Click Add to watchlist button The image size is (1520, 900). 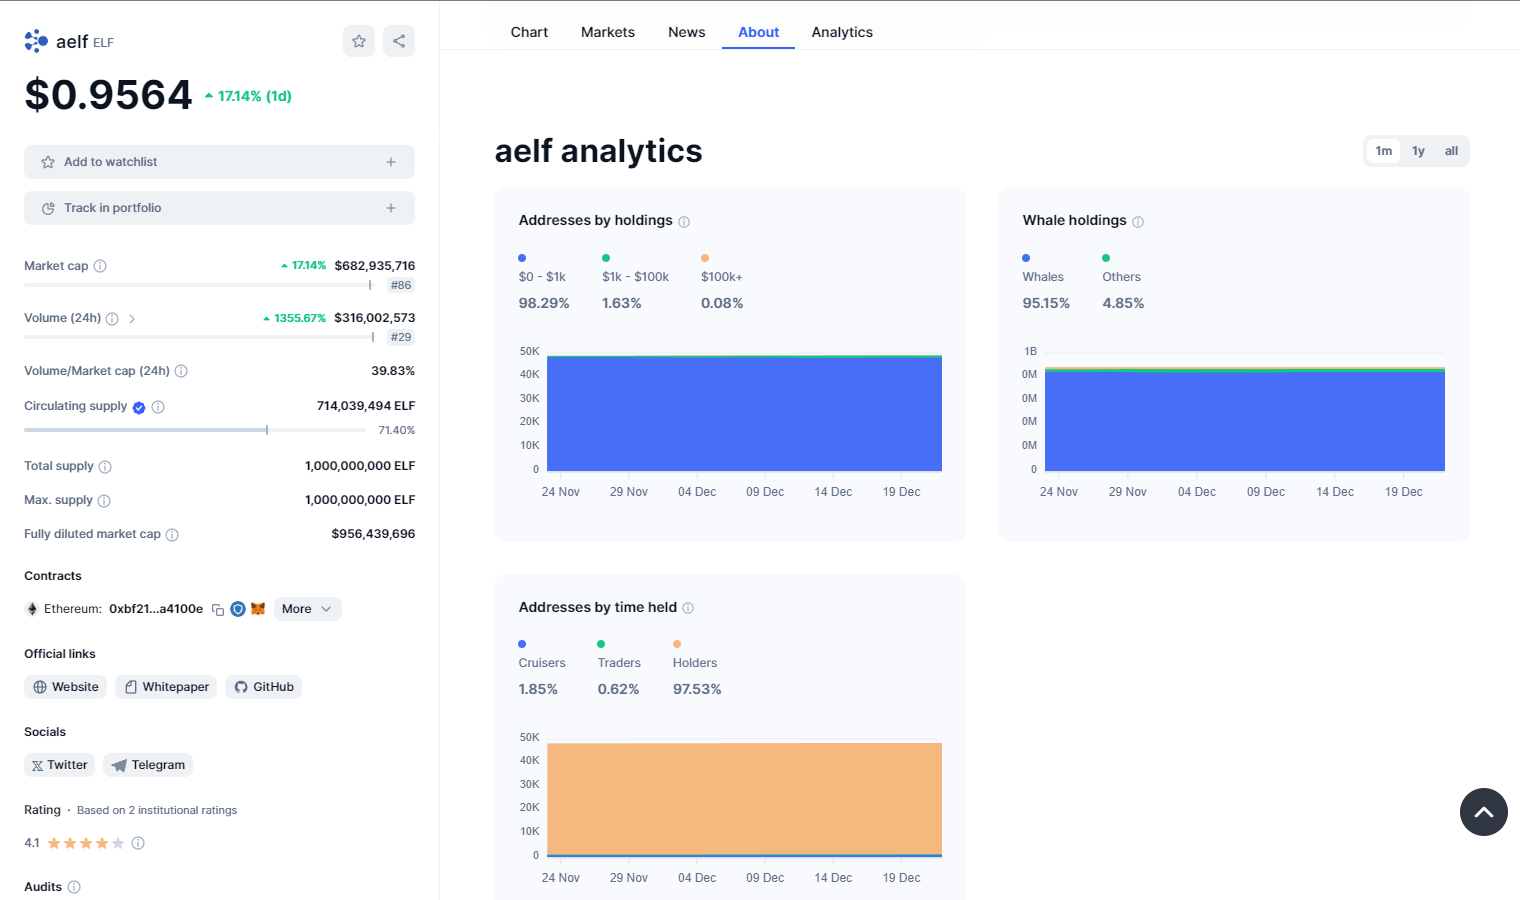[x=219, y=162]
